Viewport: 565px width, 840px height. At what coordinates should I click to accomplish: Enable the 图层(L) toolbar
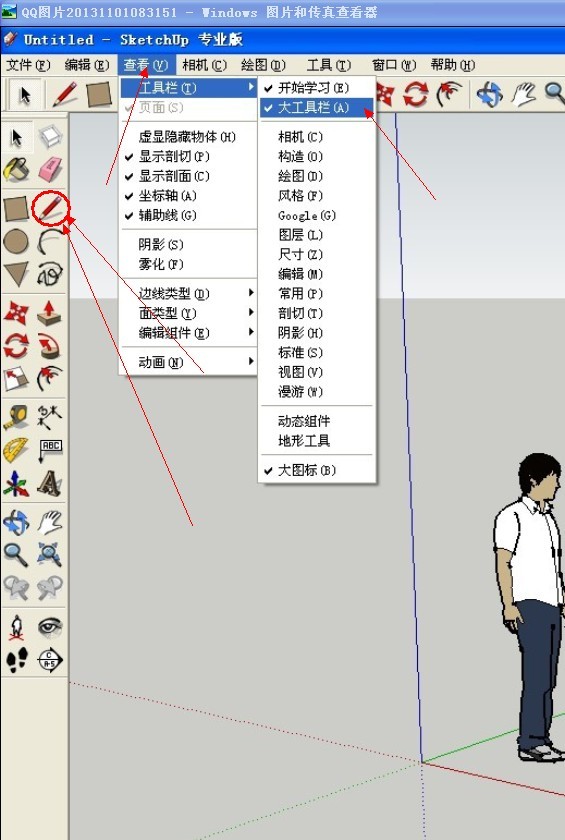tap(317, 235)
